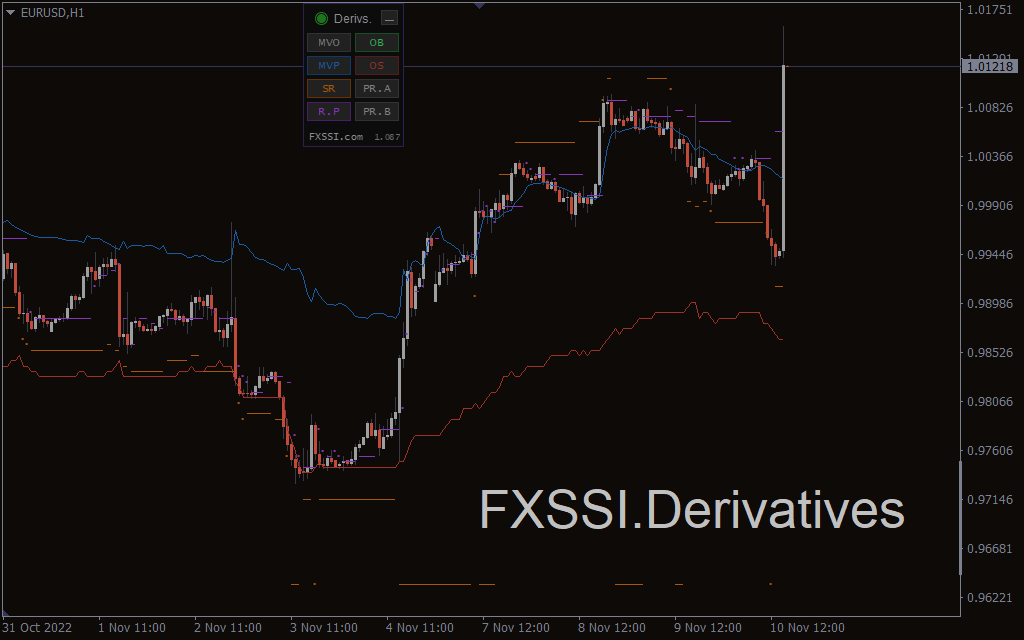Toggle the blue MVP button
This screenshot has width=1024, height=640.
[328, 65]
